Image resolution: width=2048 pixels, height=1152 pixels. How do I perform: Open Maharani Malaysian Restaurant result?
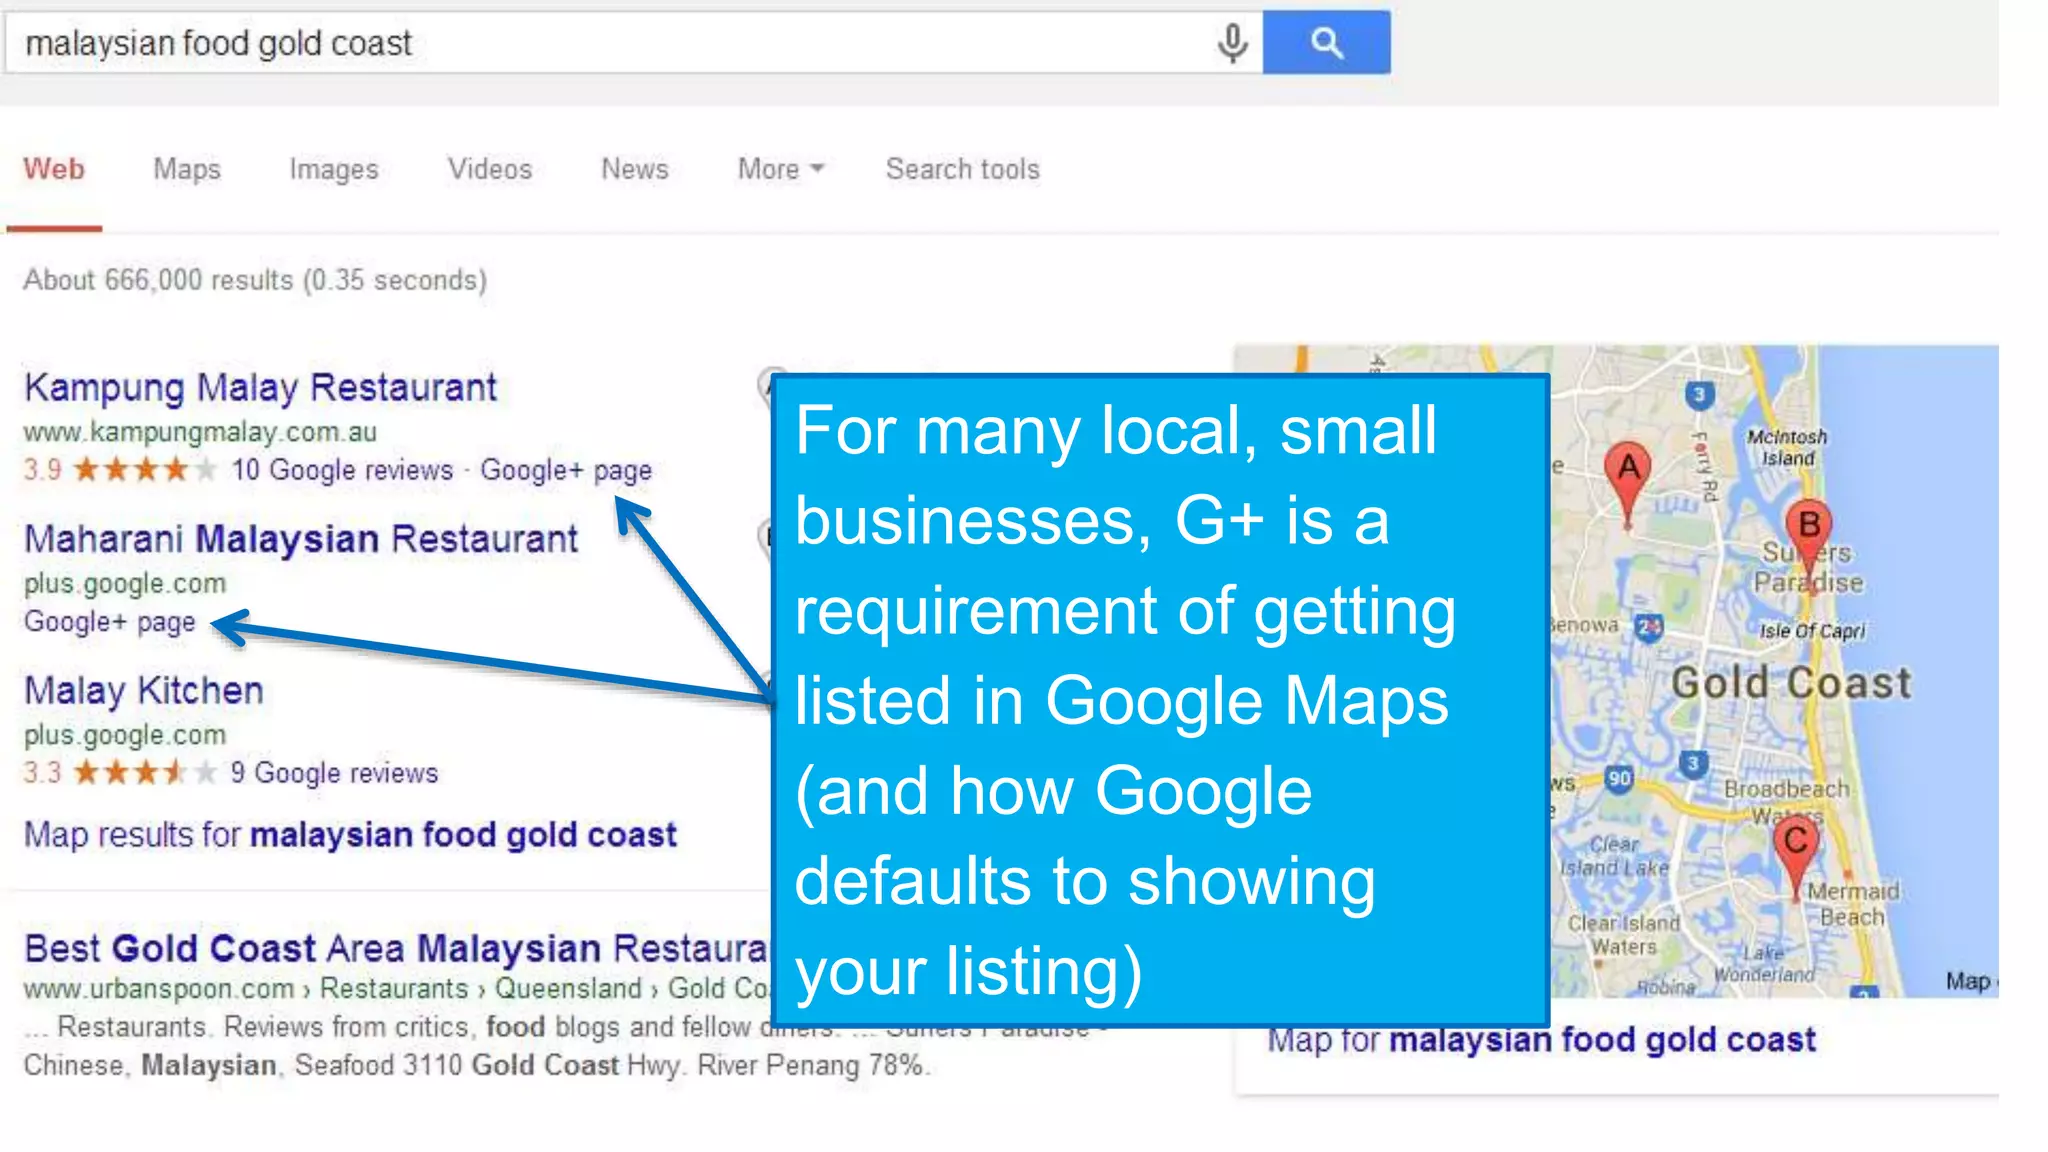pyautogui.click(x=301, y=539)
